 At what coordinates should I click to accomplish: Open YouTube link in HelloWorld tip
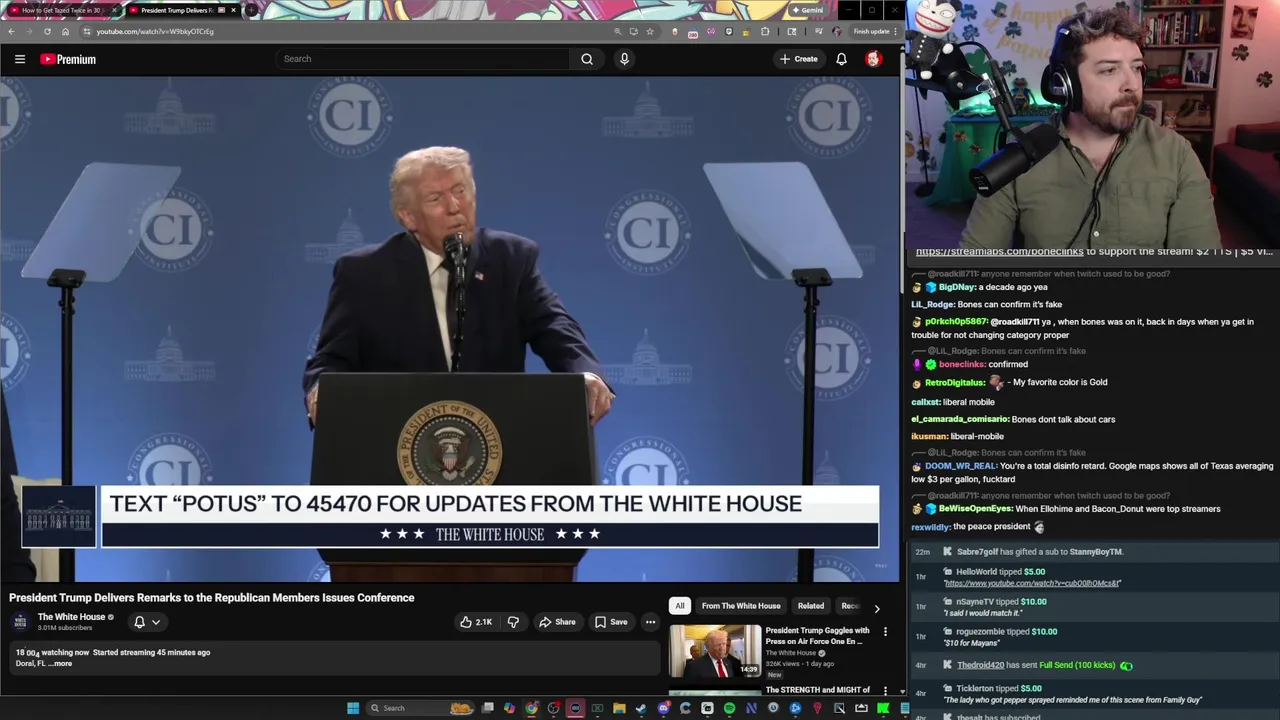(1032, 583)
